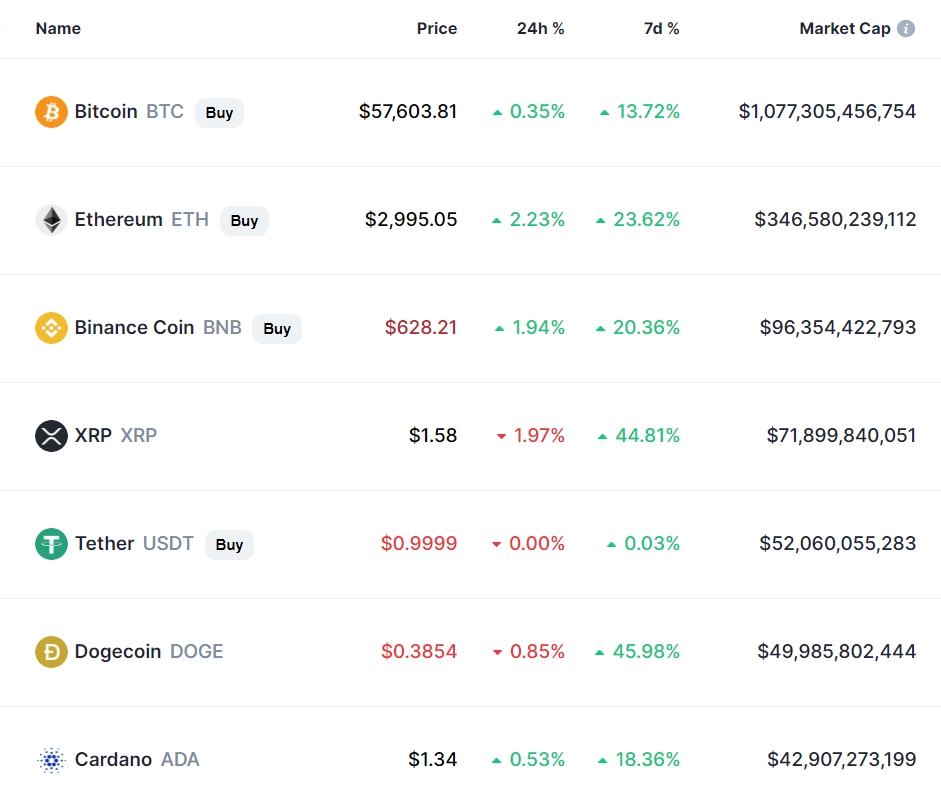Click the Ethereum diamond logo icon
The image size is (941, 800).
point(51,220)
